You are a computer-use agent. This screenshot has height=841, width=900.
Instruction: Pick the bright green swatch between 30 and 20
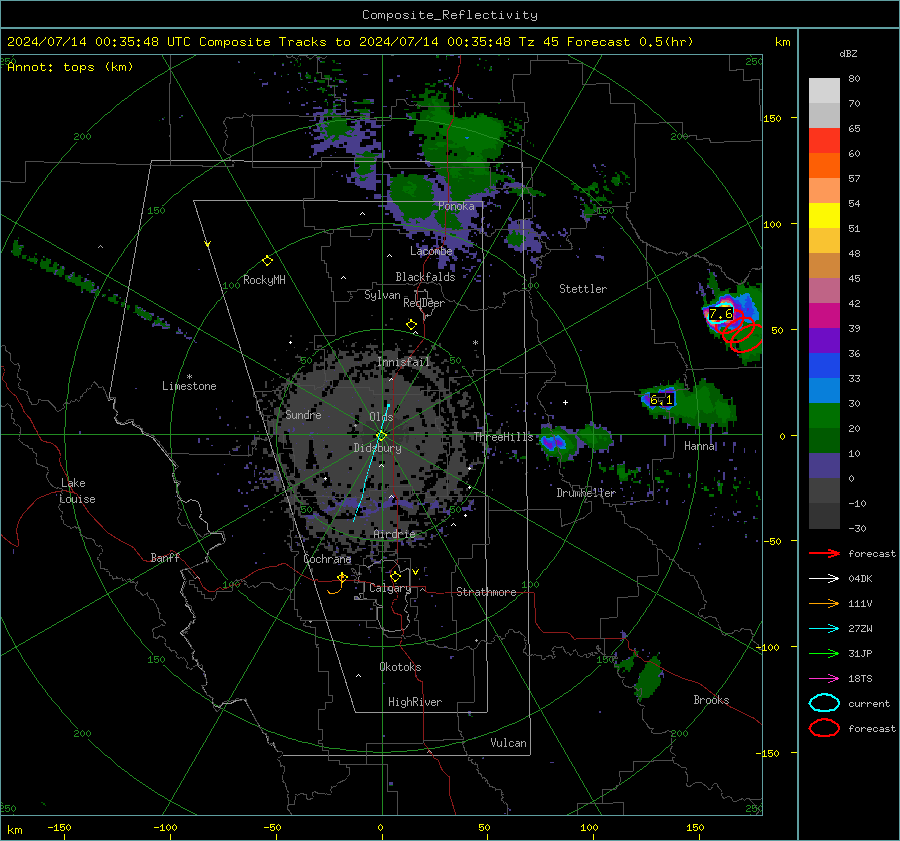point(824,416)
